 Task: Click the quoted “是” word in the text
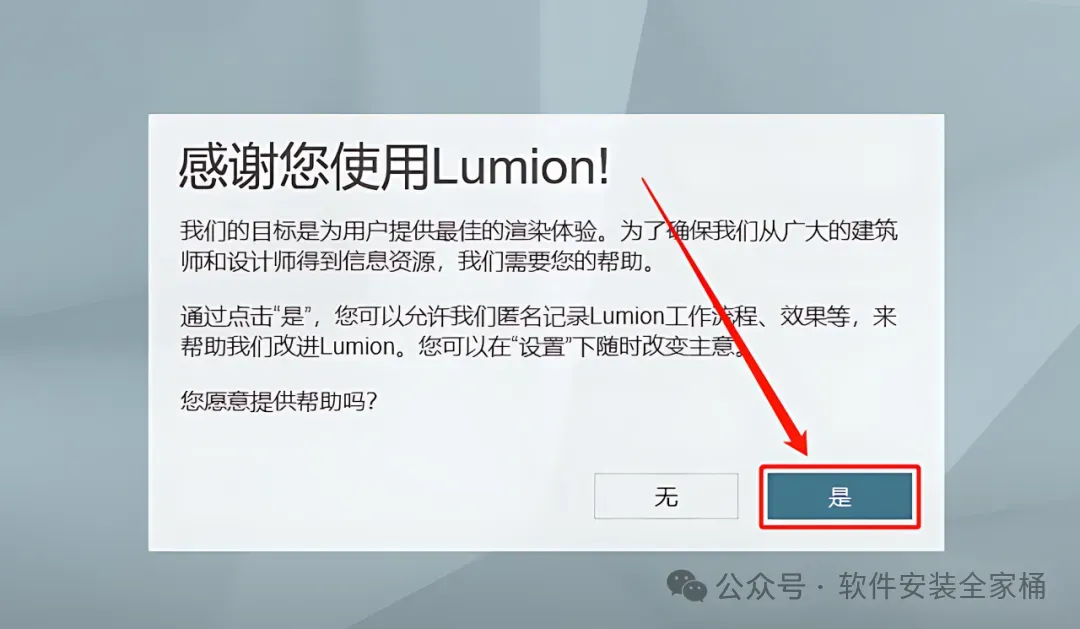pyautogui.click(x=293, y=316)
